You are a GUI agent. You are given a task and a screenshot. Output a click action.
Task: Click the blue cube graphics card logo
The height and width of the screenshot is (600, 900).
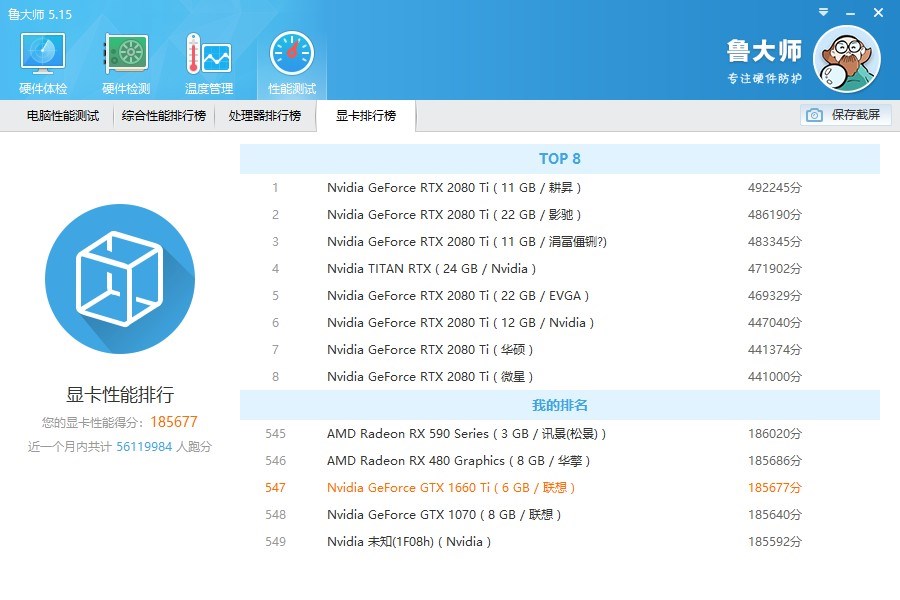click(x=120, y=278)
